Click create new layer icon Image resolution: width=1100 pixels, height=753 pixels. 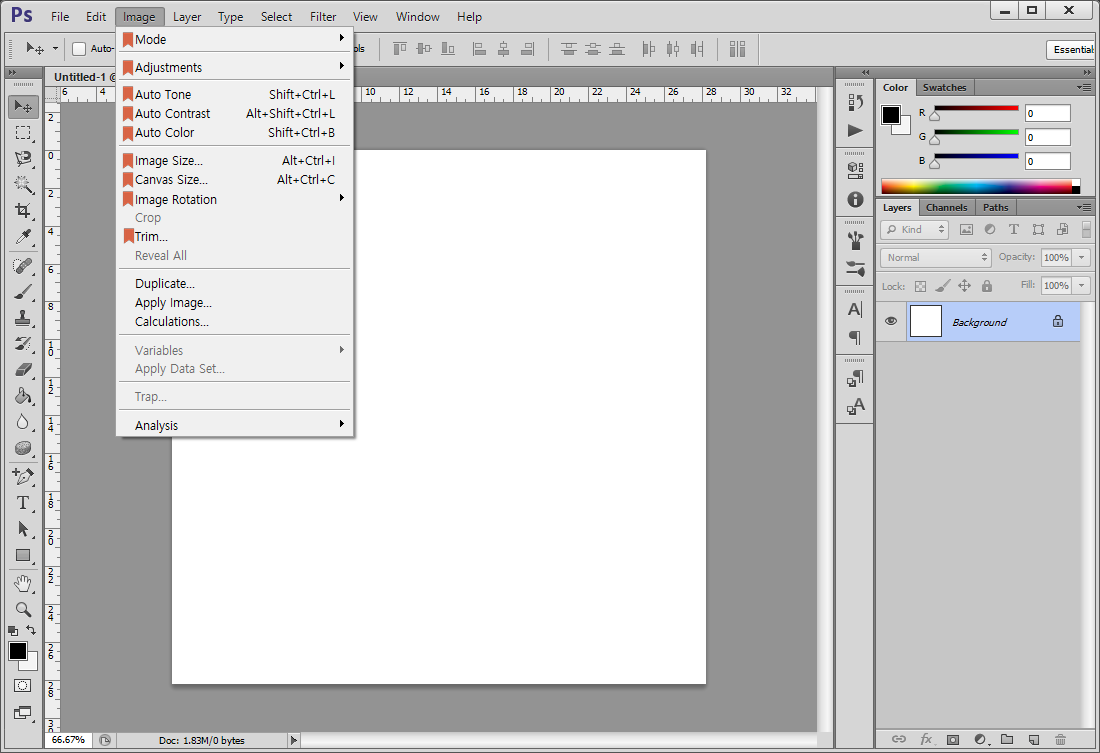click(1033, 739)
